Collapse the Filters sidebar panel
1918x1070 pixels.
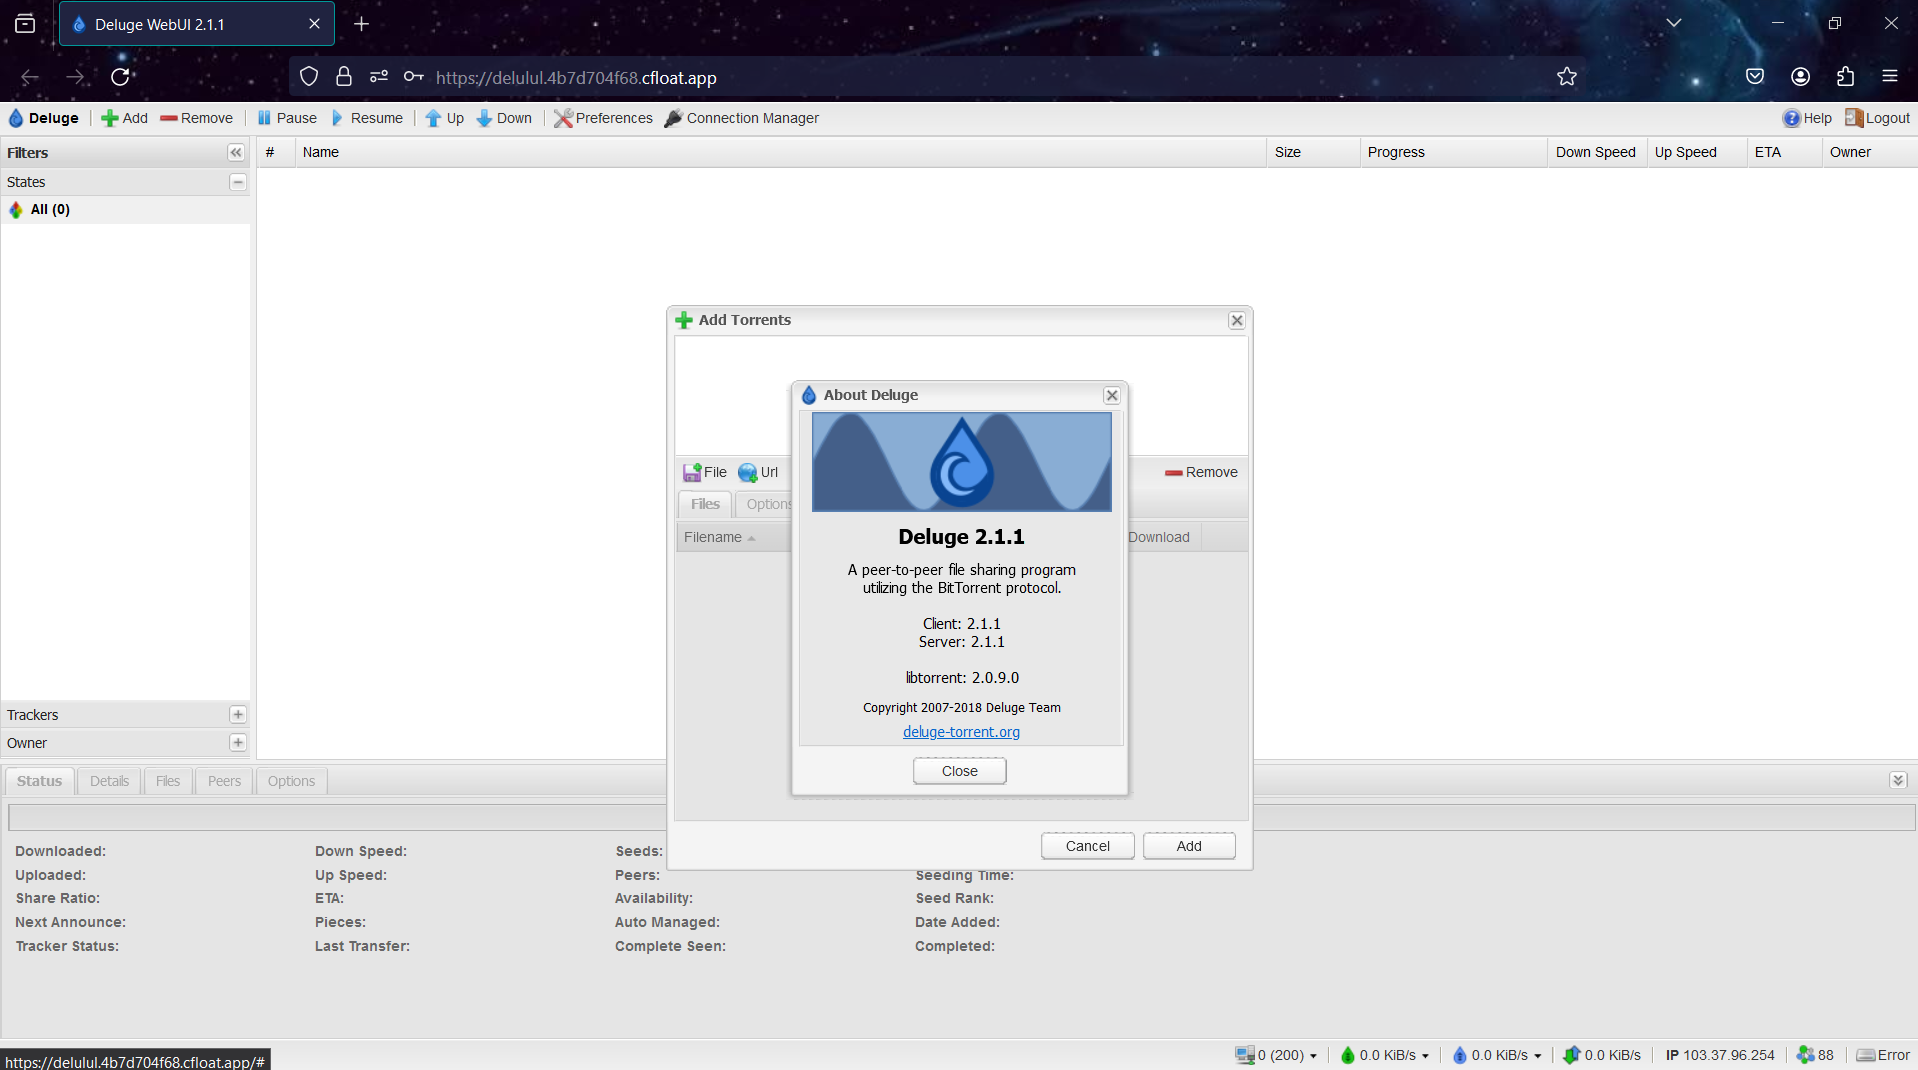236,153
